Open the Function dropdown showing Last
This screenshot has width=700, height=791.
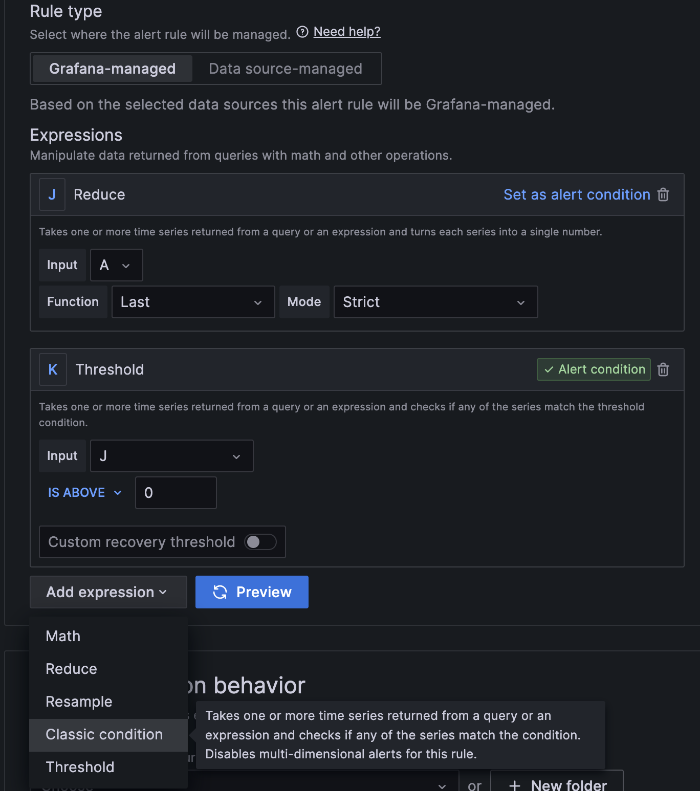pyautogui.click(x=193, y=302)
